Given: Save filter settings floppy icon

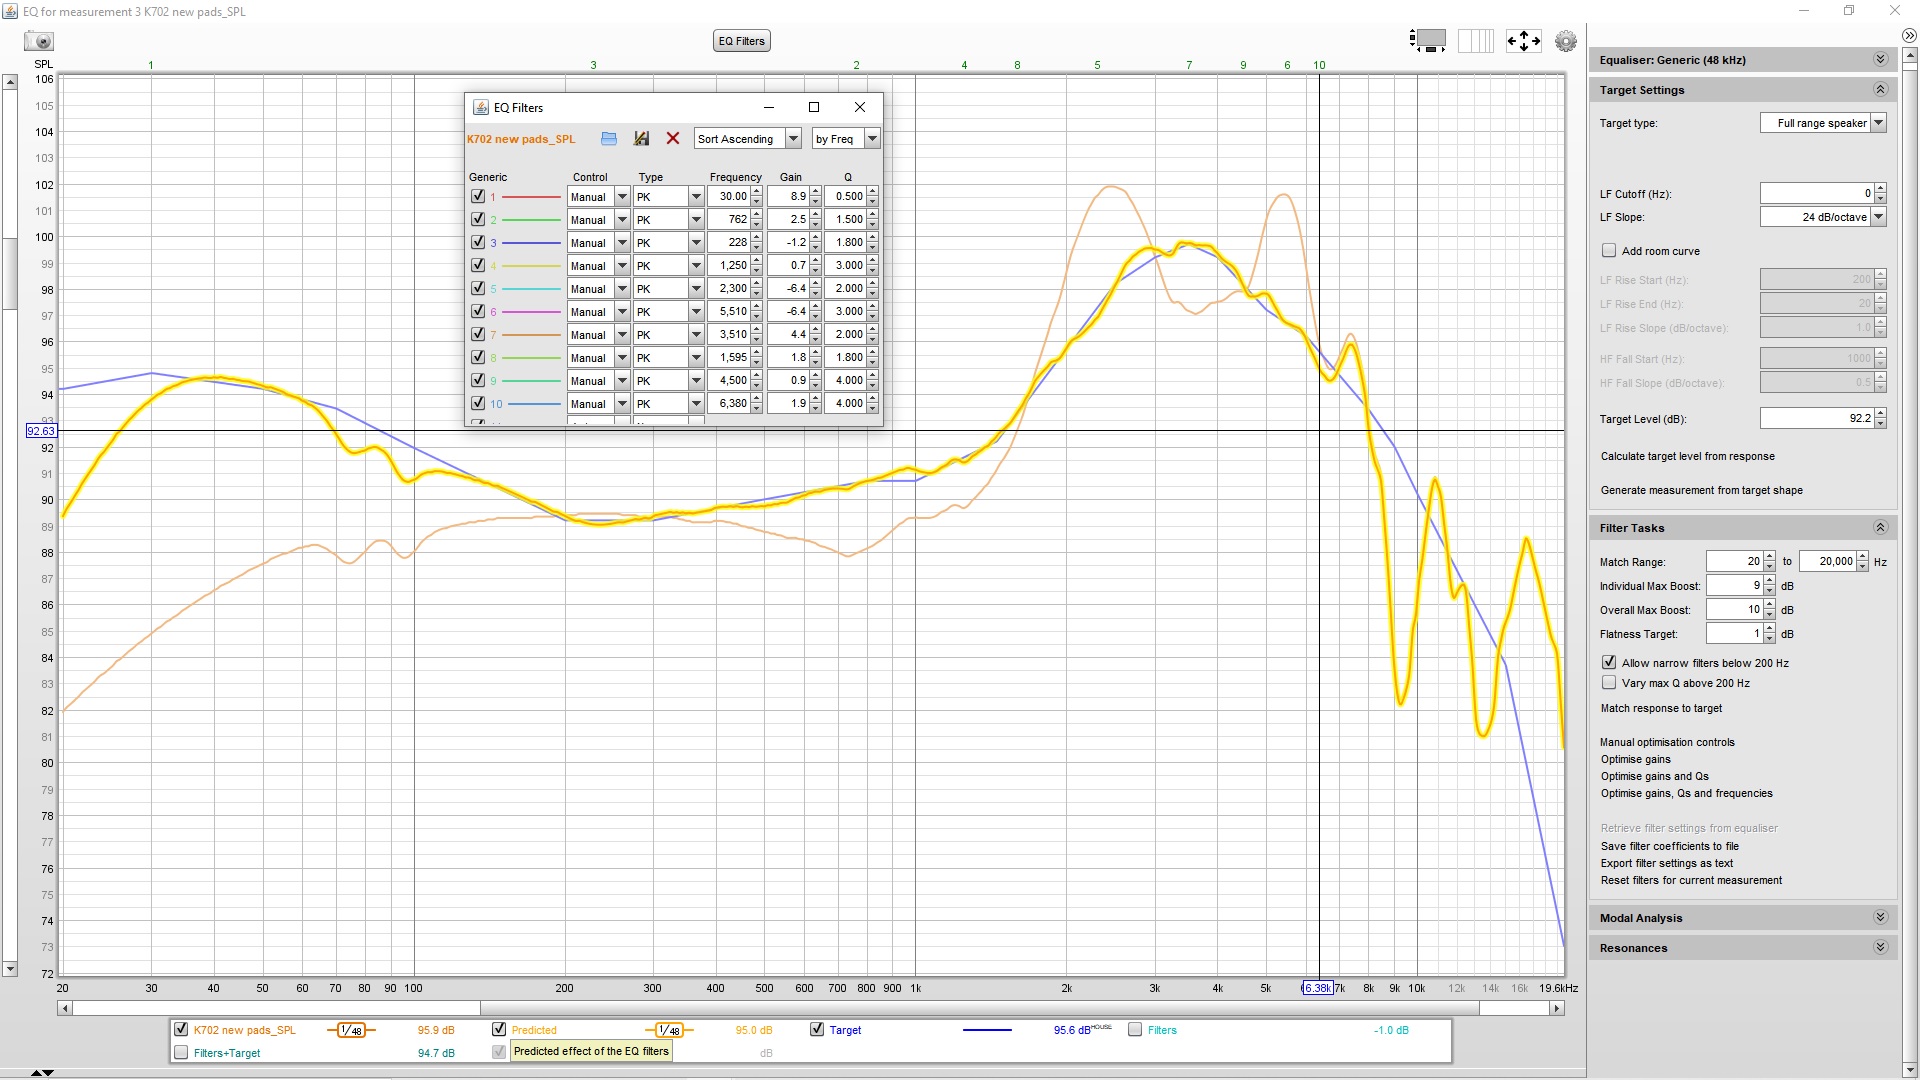Looking at the screenshot, I should tap(641, 139).
